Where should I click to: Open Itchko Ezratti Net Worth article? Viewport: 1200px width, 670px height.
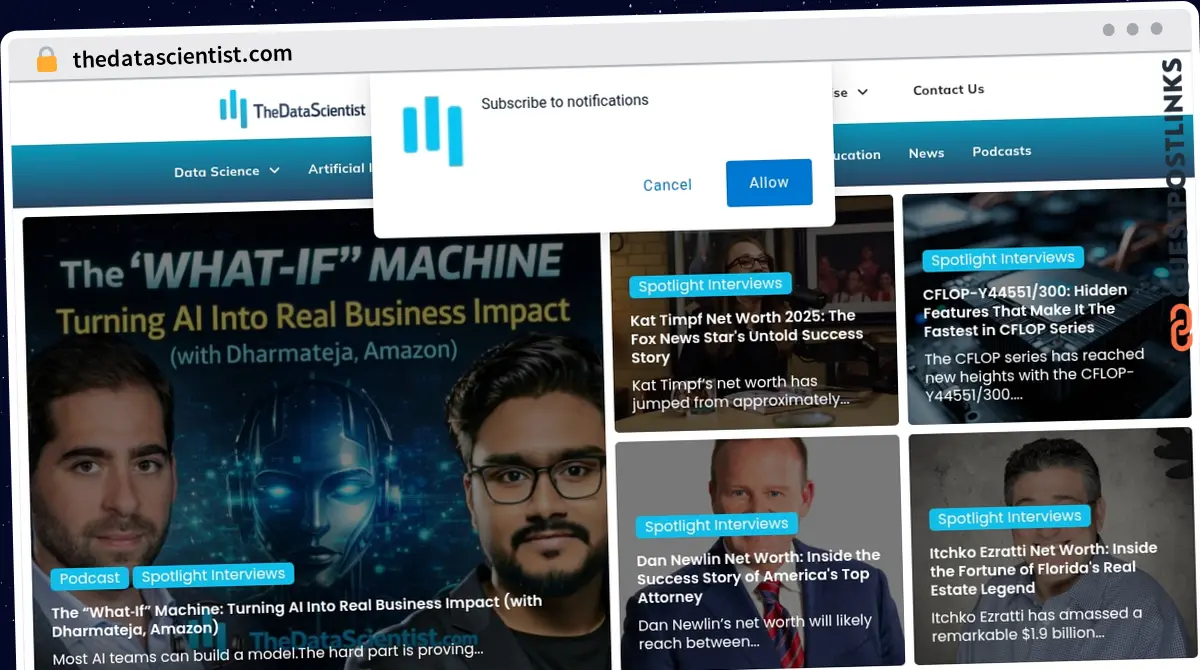tap(1042, 568)
